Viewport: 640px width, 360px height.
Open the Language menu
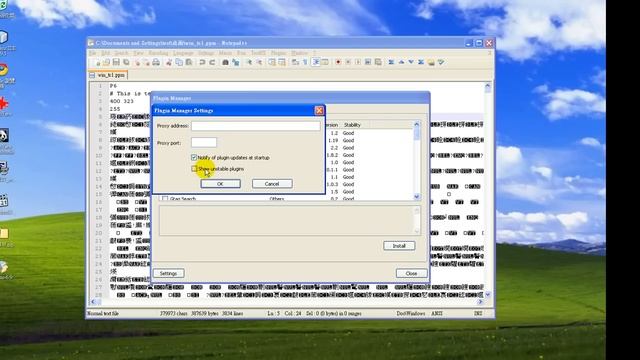pyautogui.click(x=183, y=53)
